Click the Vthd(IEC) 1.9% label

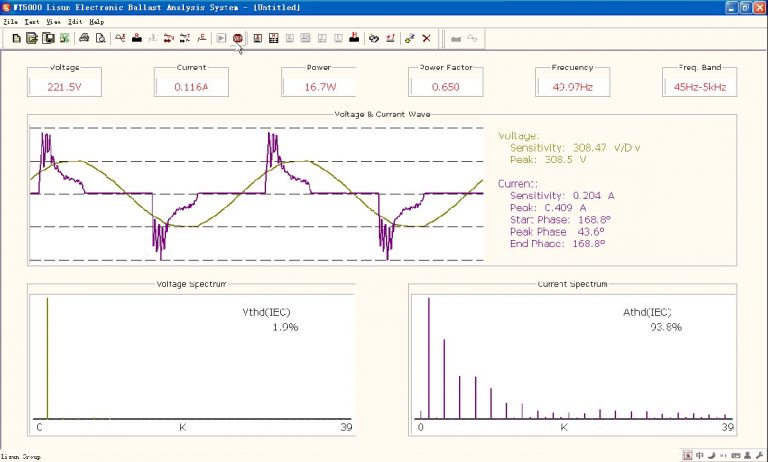(270, 319)
